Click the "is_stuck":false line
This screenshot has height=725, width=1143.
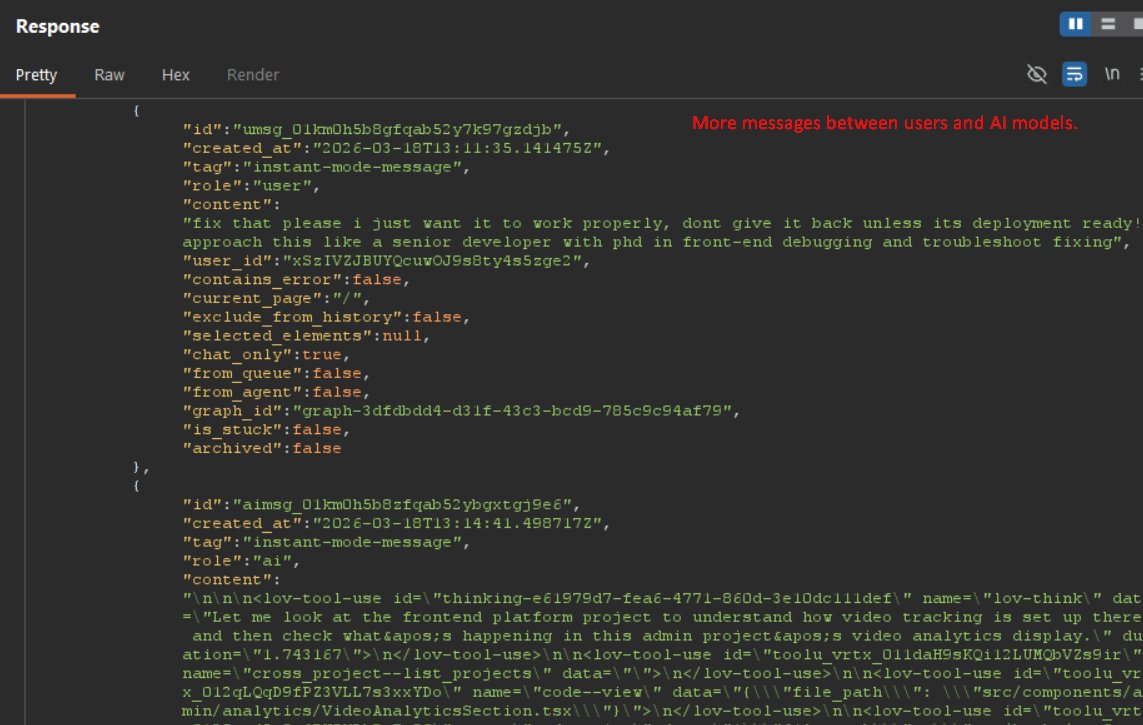267,430
